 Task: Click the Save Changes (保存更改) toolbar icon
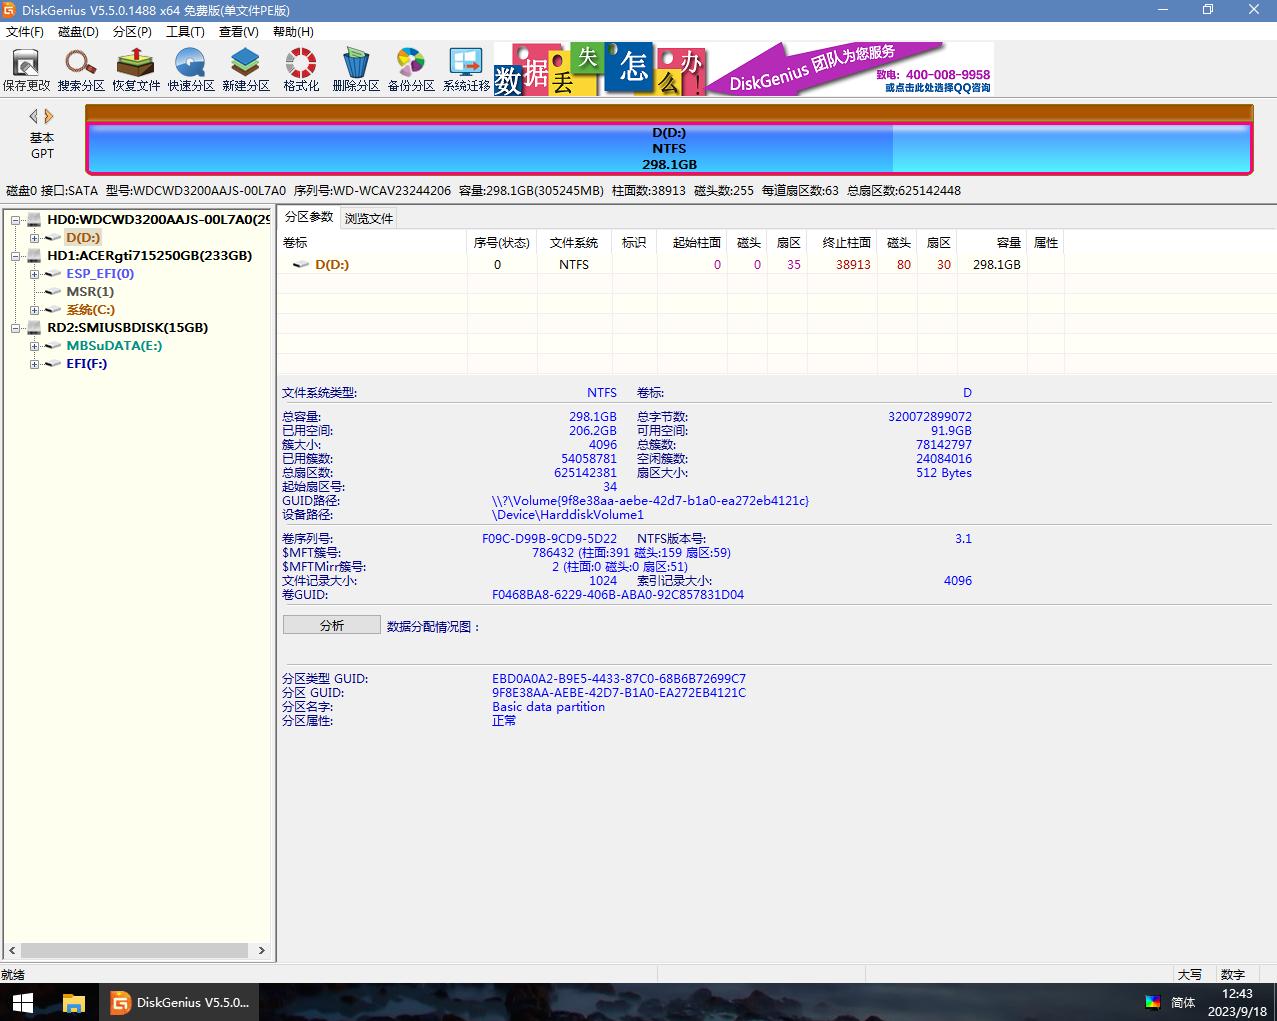tap(26, 70)
